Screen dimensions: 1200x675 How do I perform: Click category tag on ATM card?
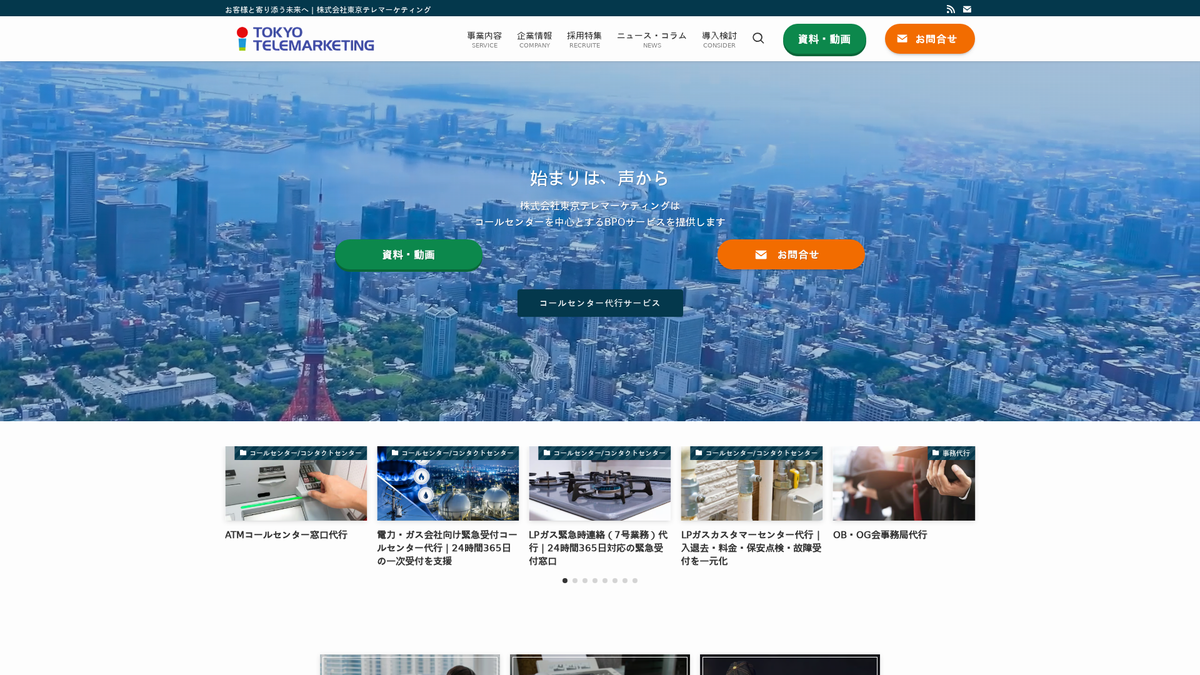301,453
